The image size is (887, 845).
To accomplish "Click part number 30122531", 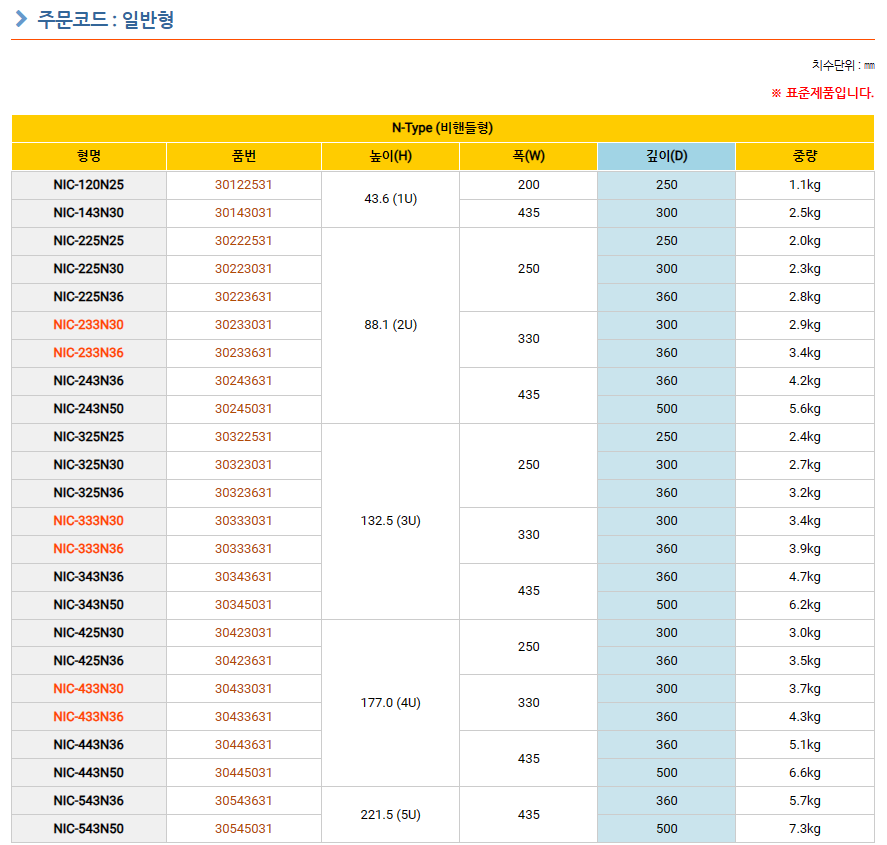I will pyautogui.click(x=243, y=185).
